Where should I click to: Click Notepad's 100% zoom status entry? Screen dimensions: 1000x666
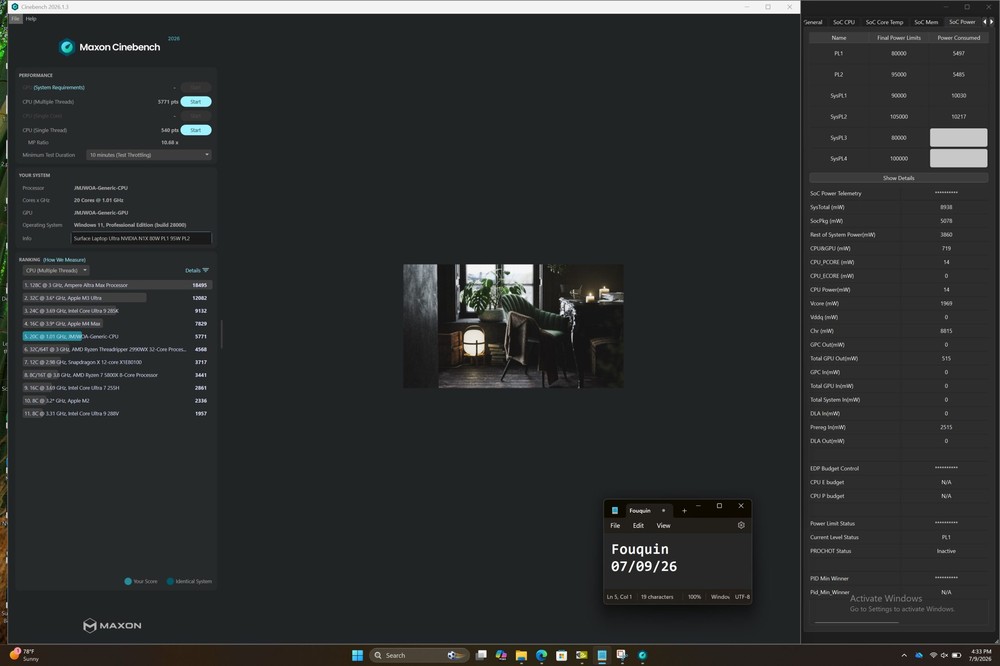pos(694,597)
